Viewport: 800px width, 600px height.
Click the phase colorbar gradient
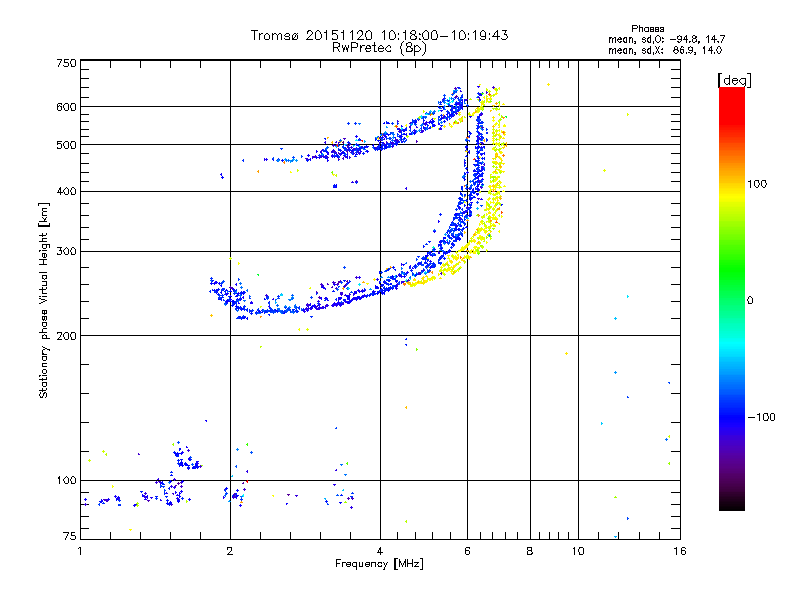[732, 298]
